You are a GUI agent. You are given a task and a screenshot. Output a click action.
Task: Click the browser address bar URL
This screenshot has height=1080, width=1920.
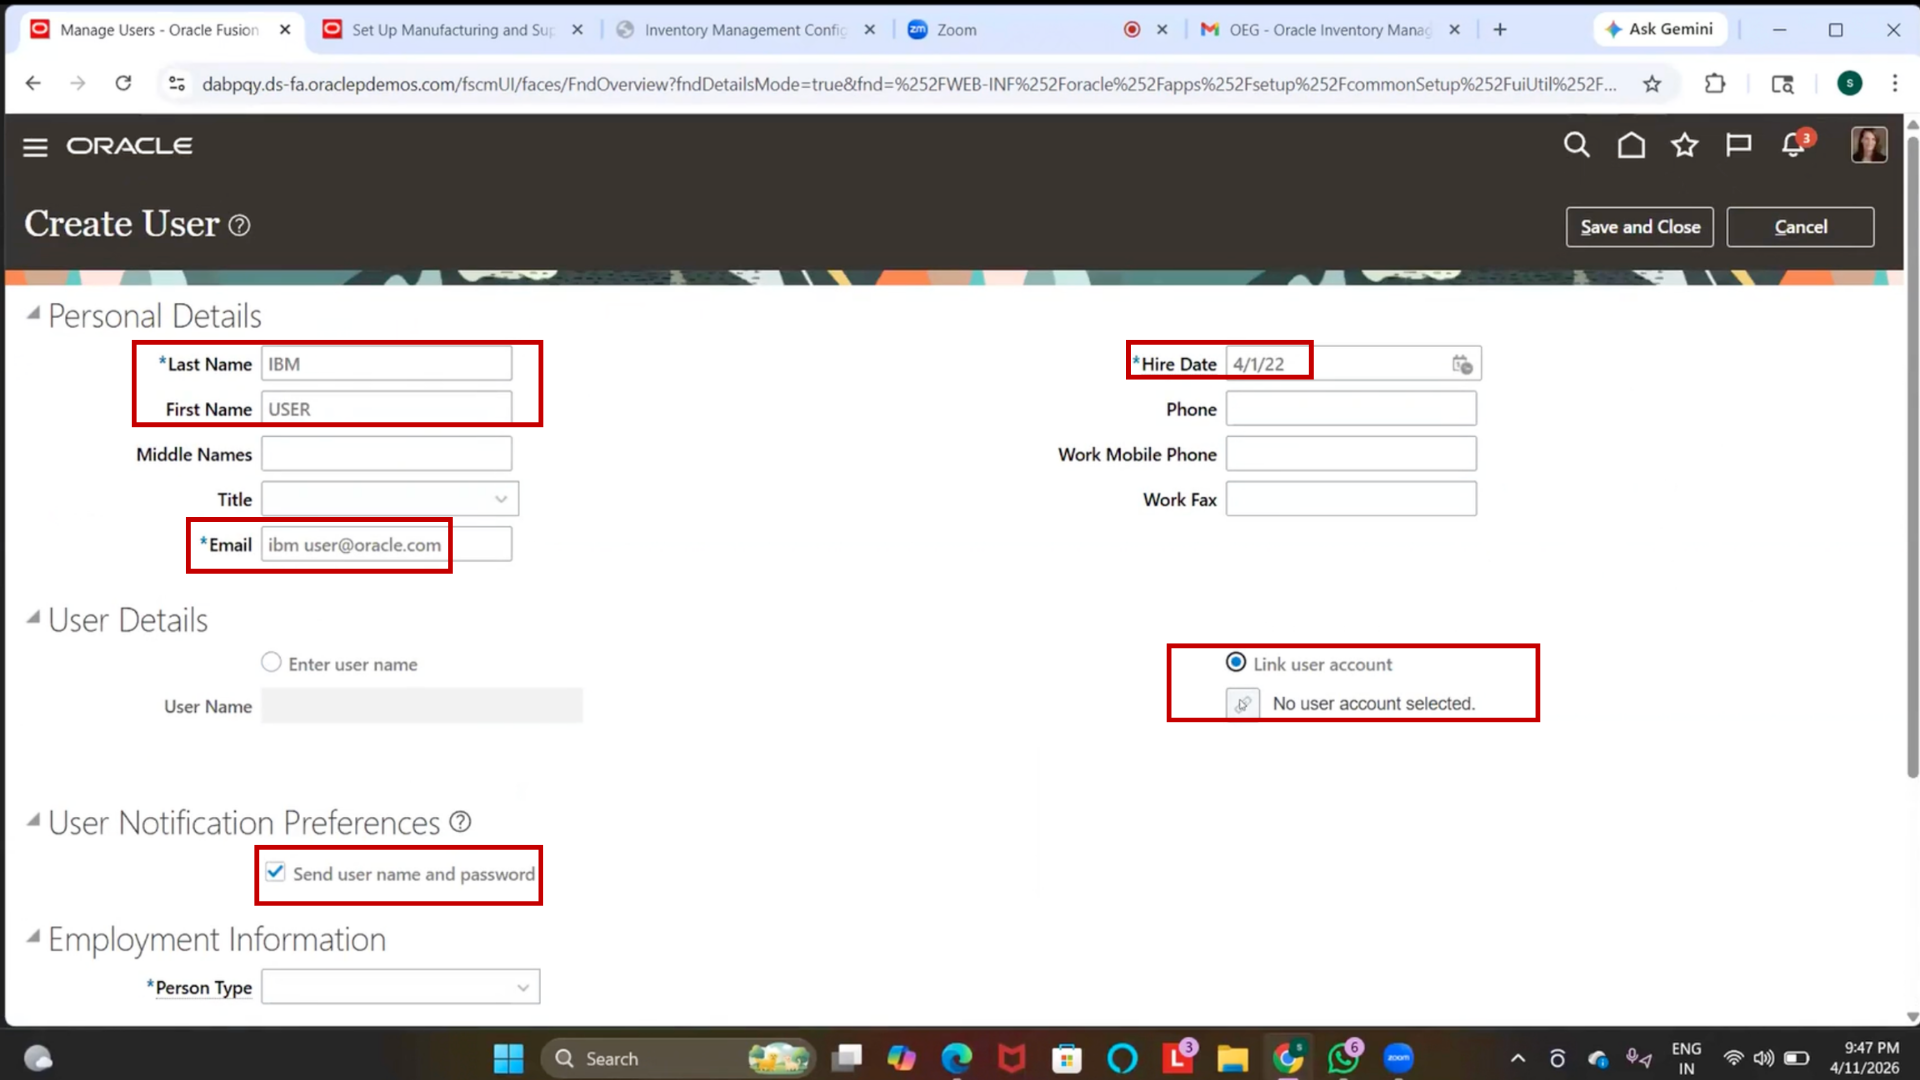pos(908,84)
